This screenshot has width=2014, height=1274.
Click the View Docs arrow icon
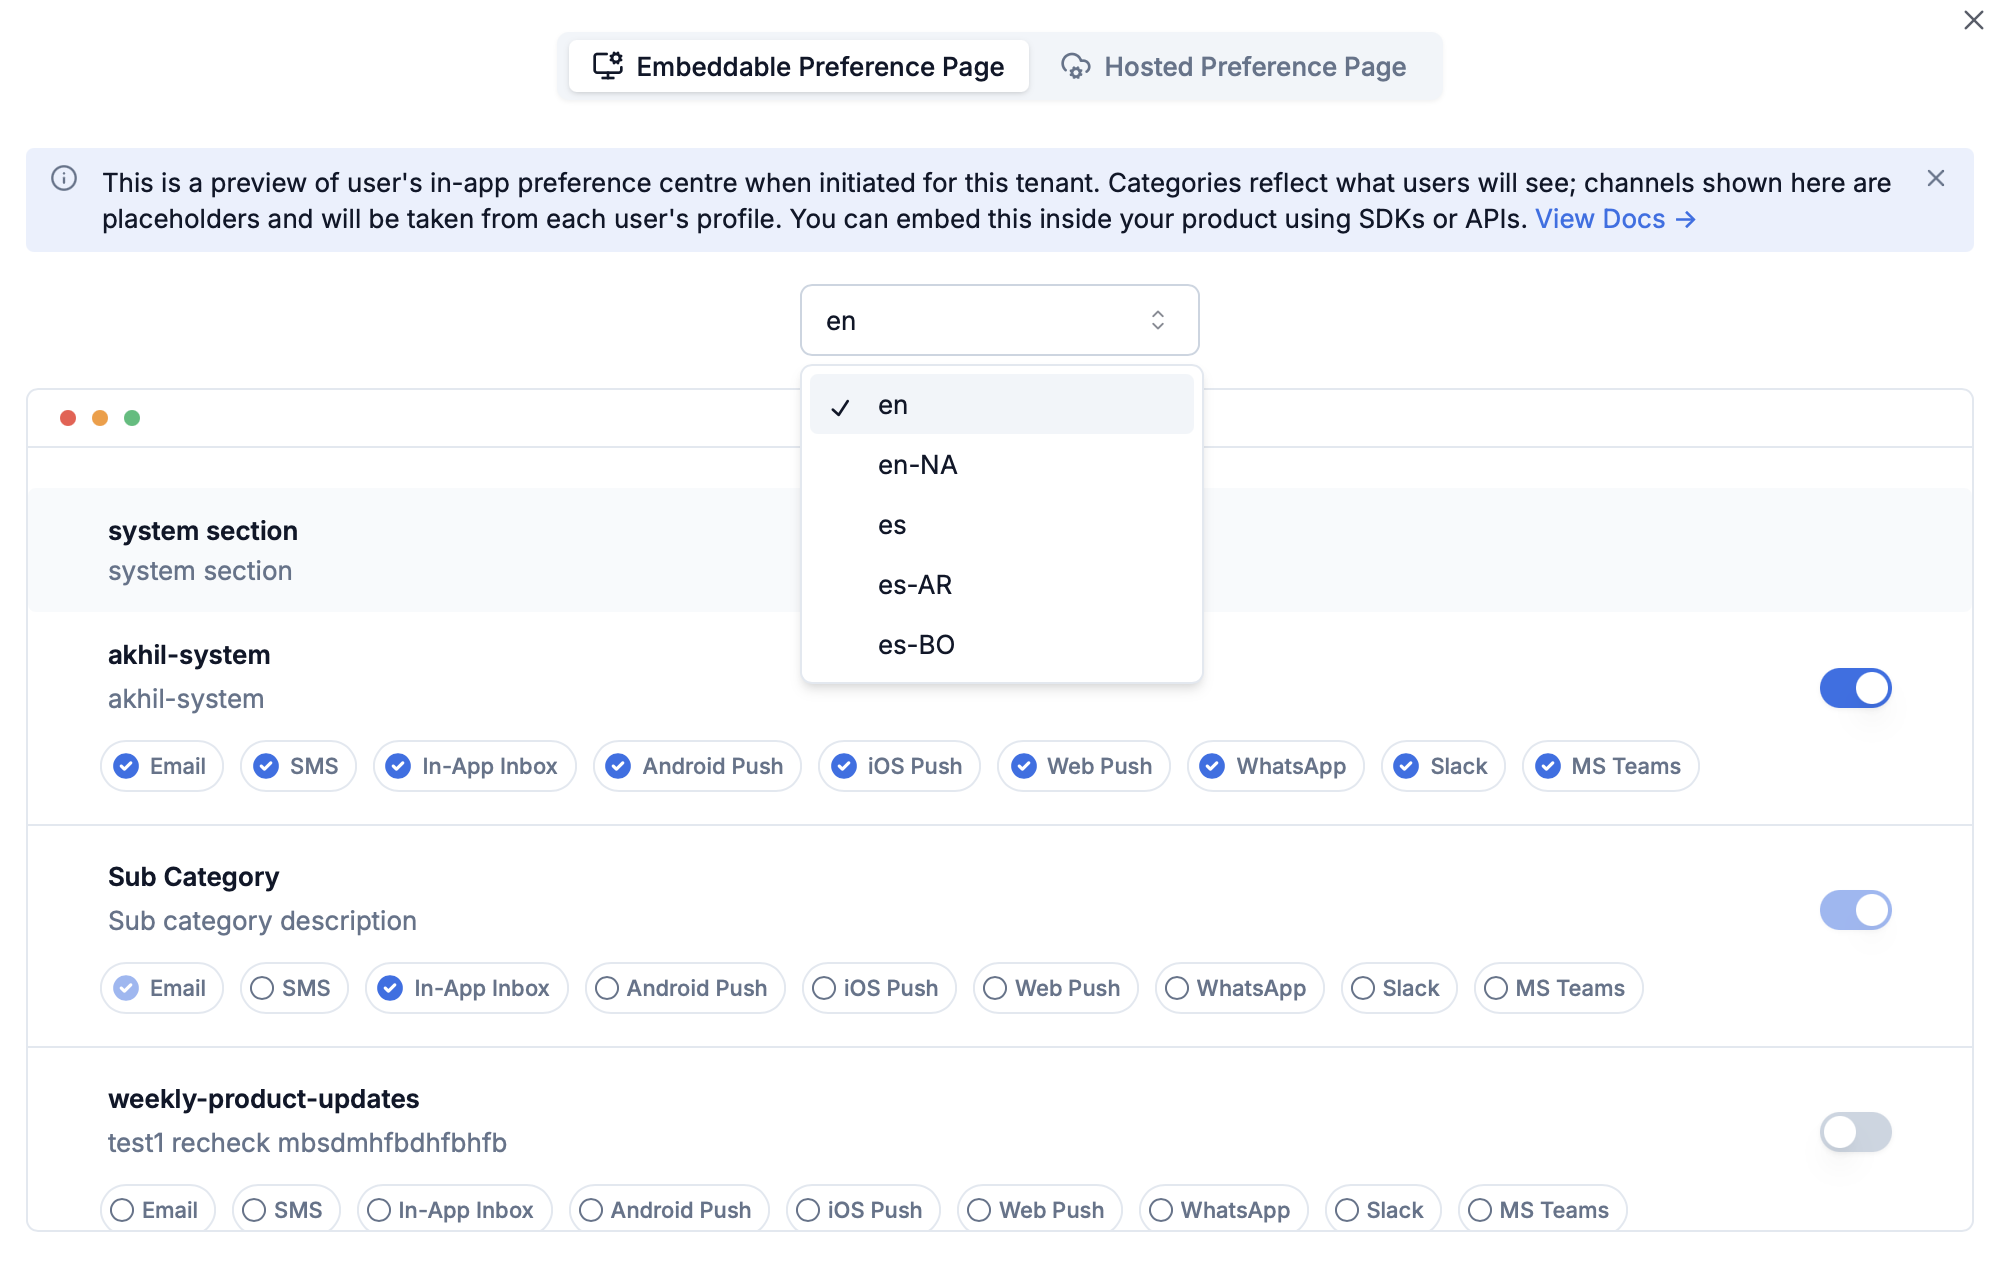[1686, 219]
